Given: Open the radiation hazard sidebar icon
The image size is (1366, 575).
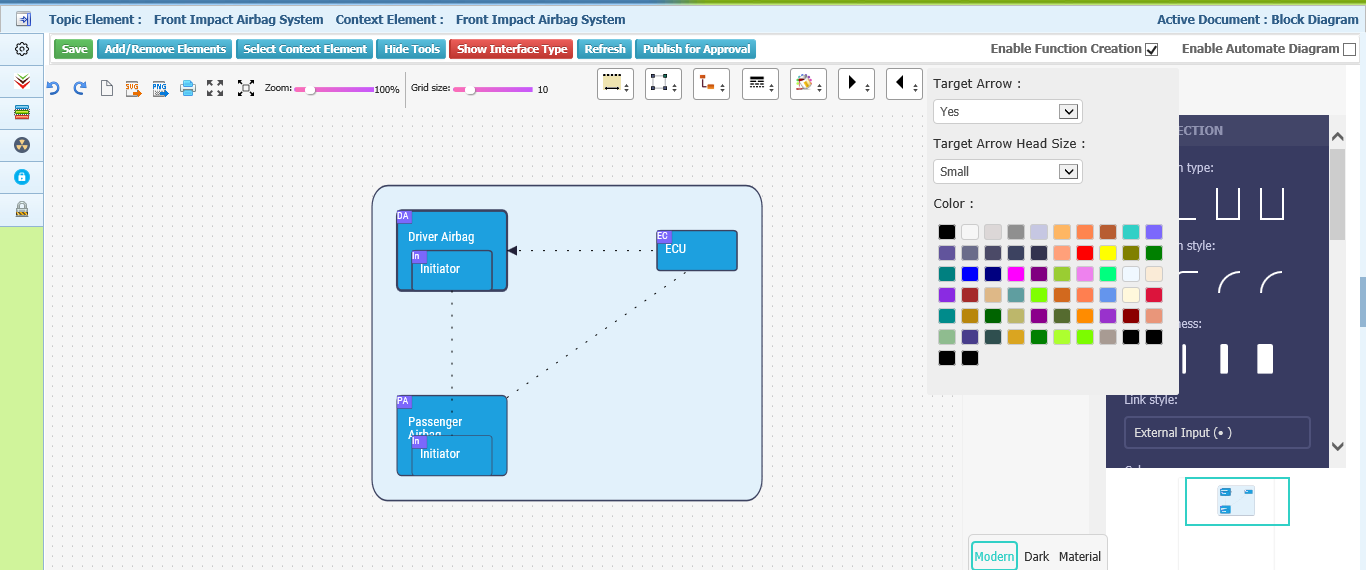Looking at the screenshot, I should click(x=22, y=145).
